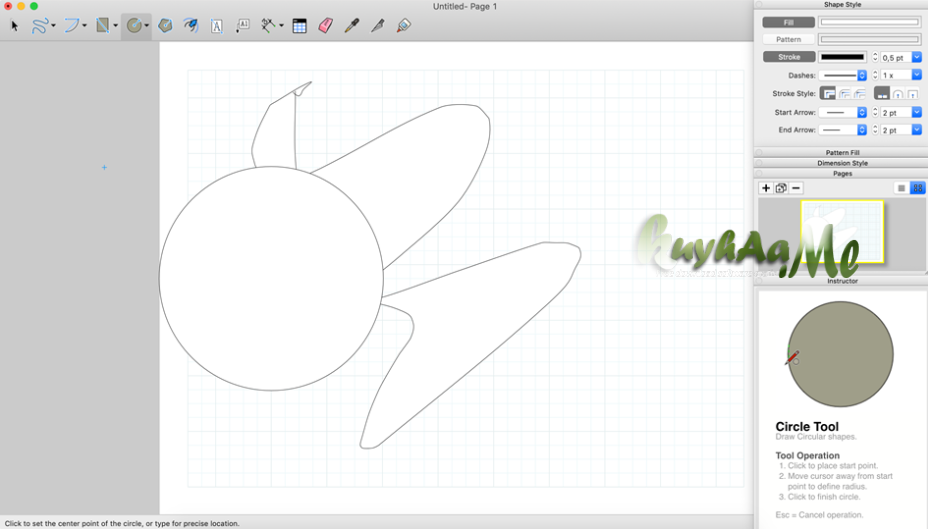Open freehand tool variants dropdown arrow
The width and height of the screenshot is (928, 529).
click(53, 25)
